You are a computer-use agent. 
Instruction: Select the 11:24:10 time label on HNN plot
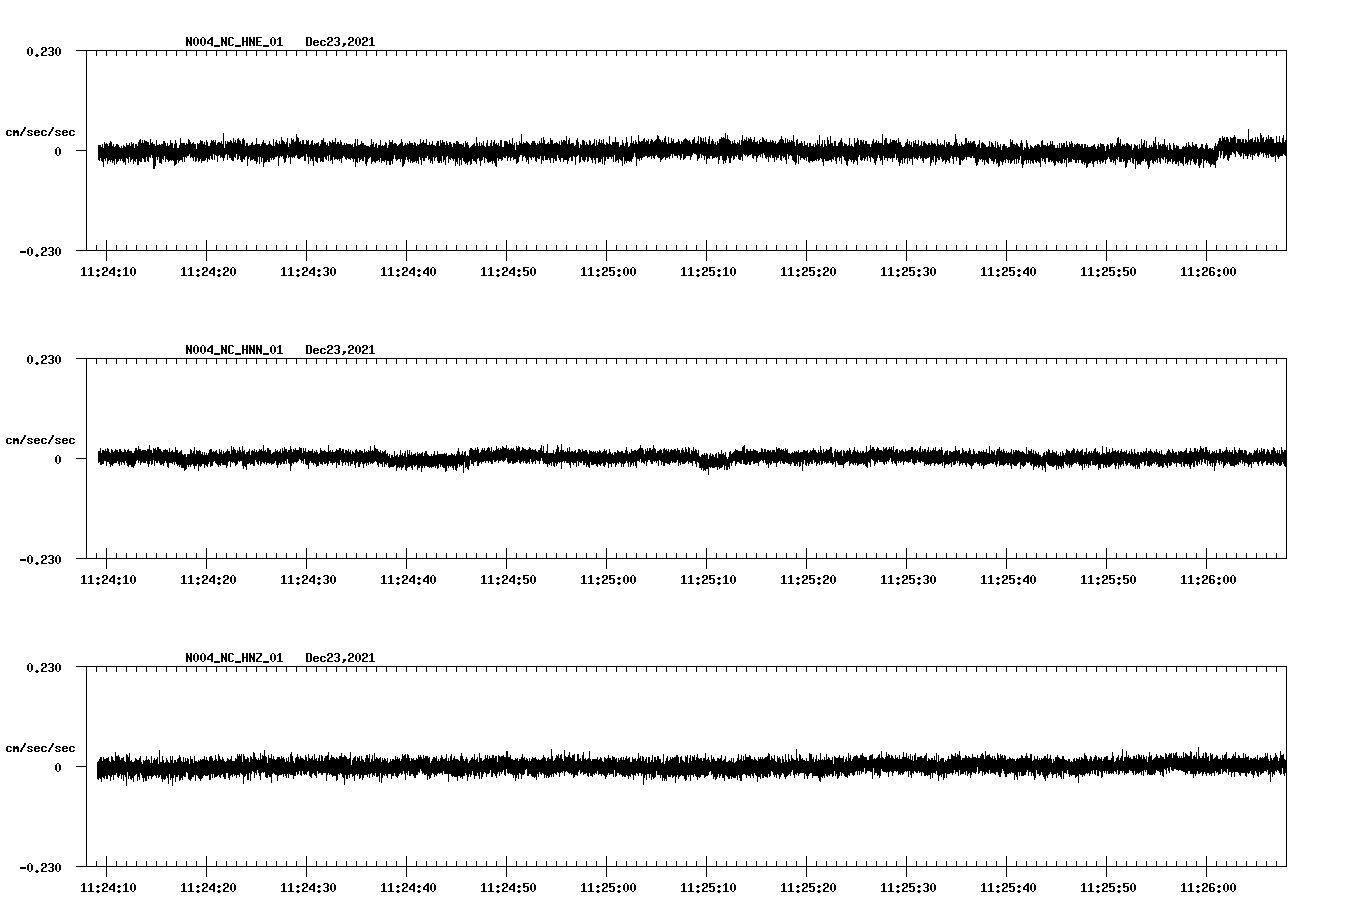click(x=108, y=580)
